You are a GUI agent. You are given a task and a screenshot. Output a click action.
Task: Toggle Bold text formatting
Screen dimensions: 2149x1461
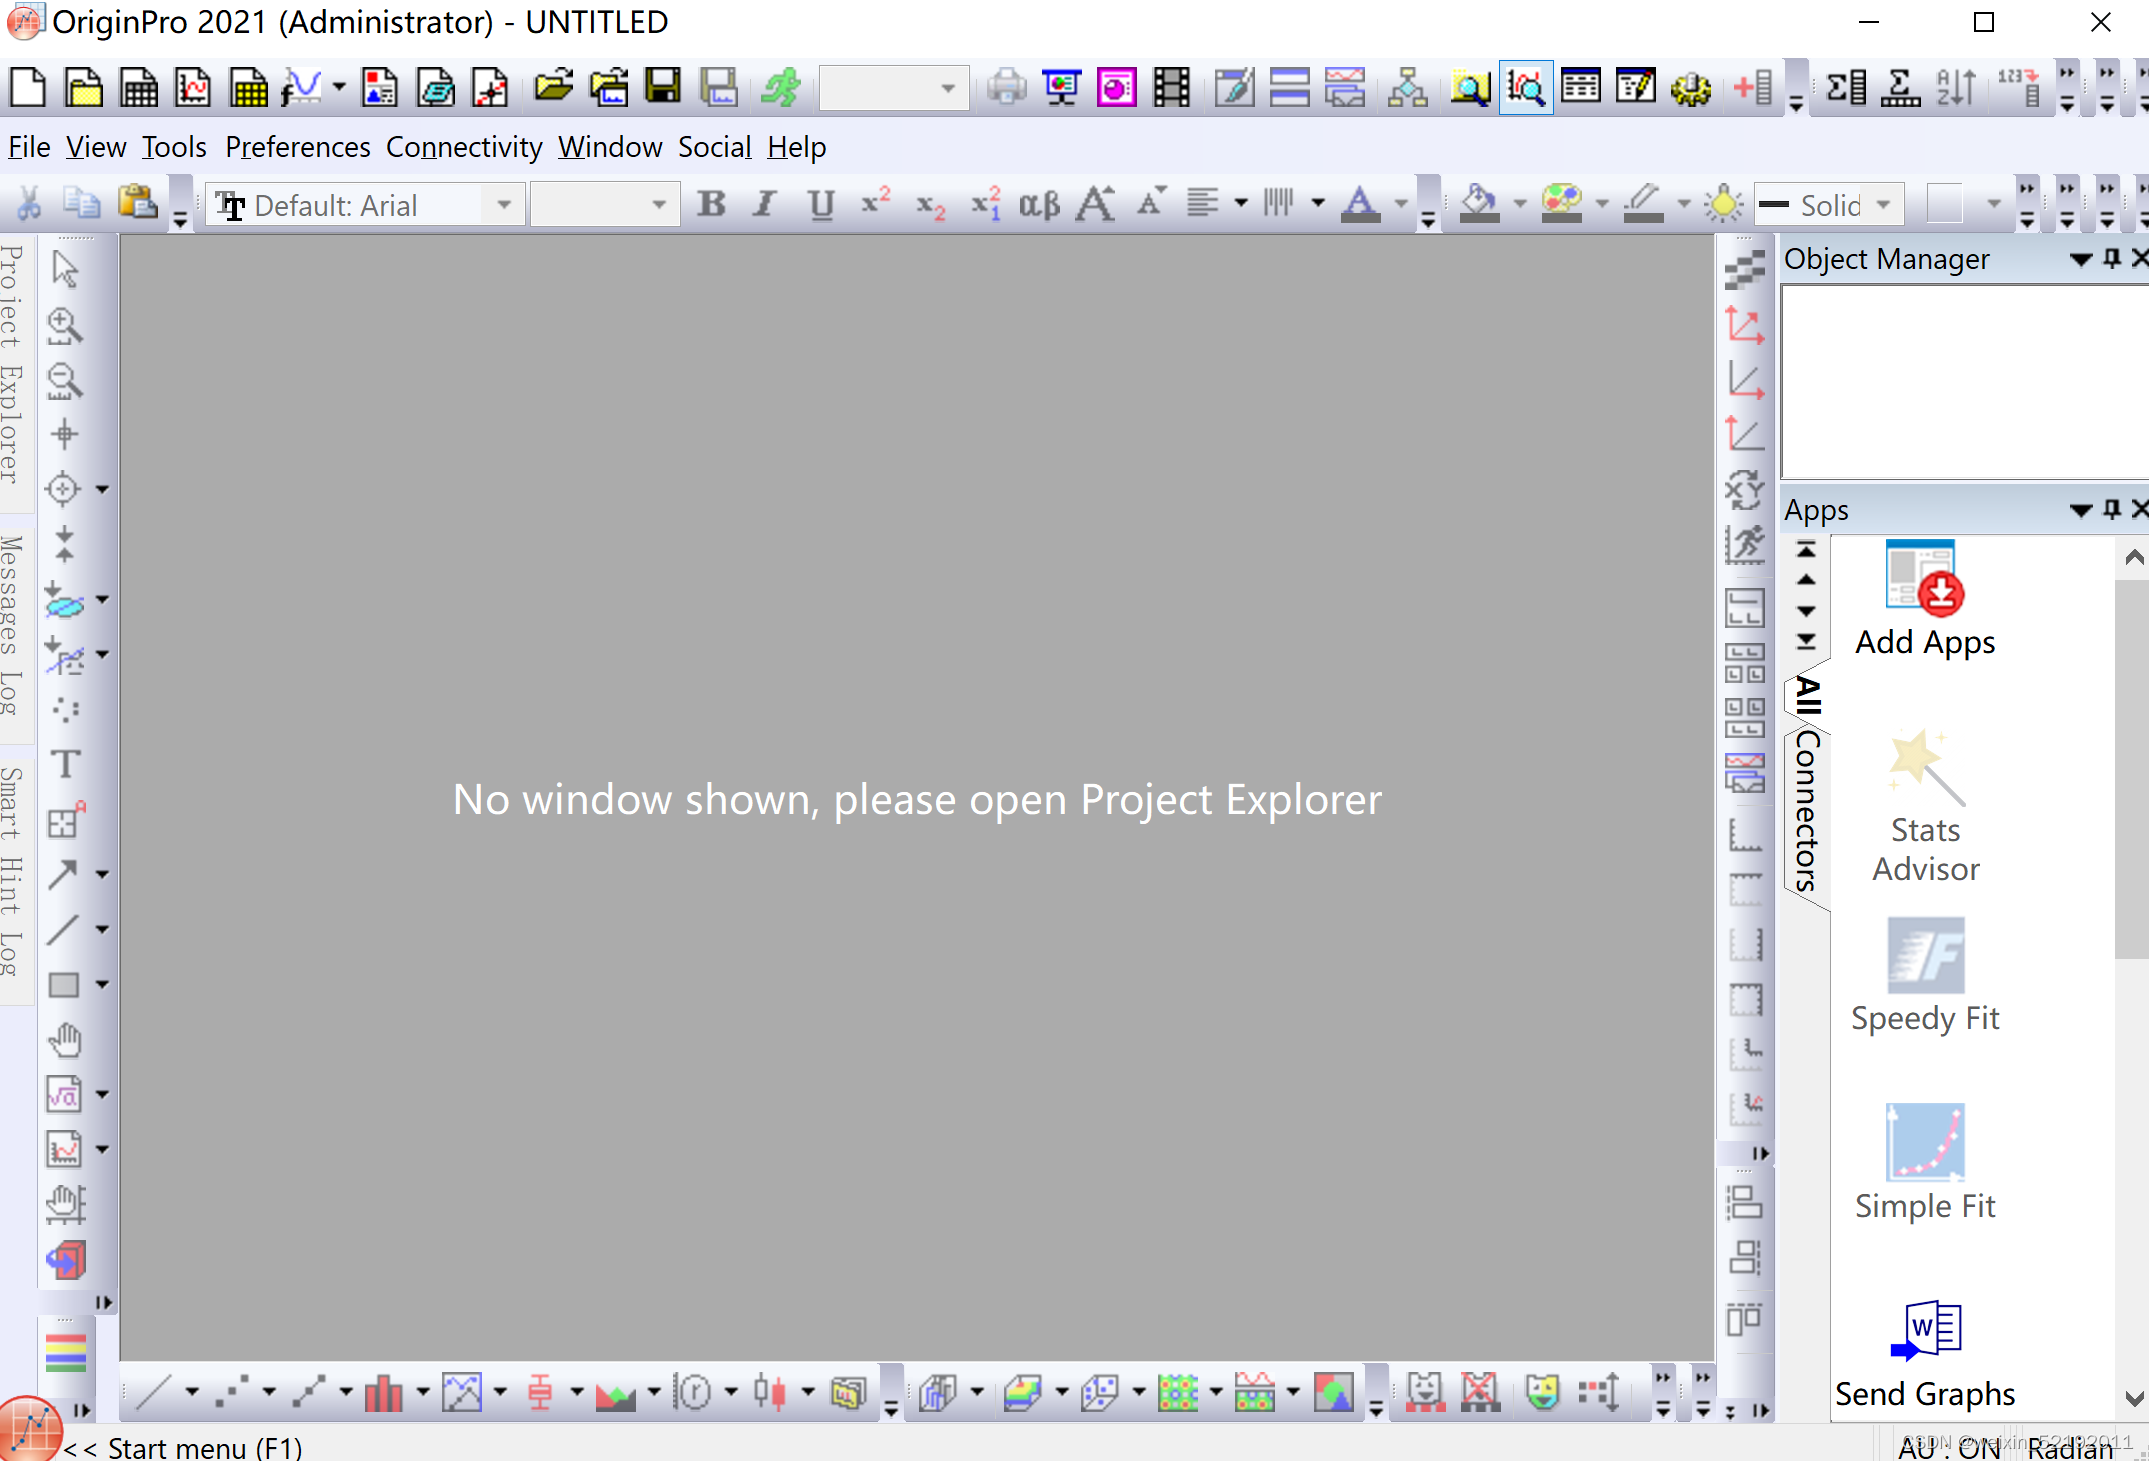coord(711,205)
